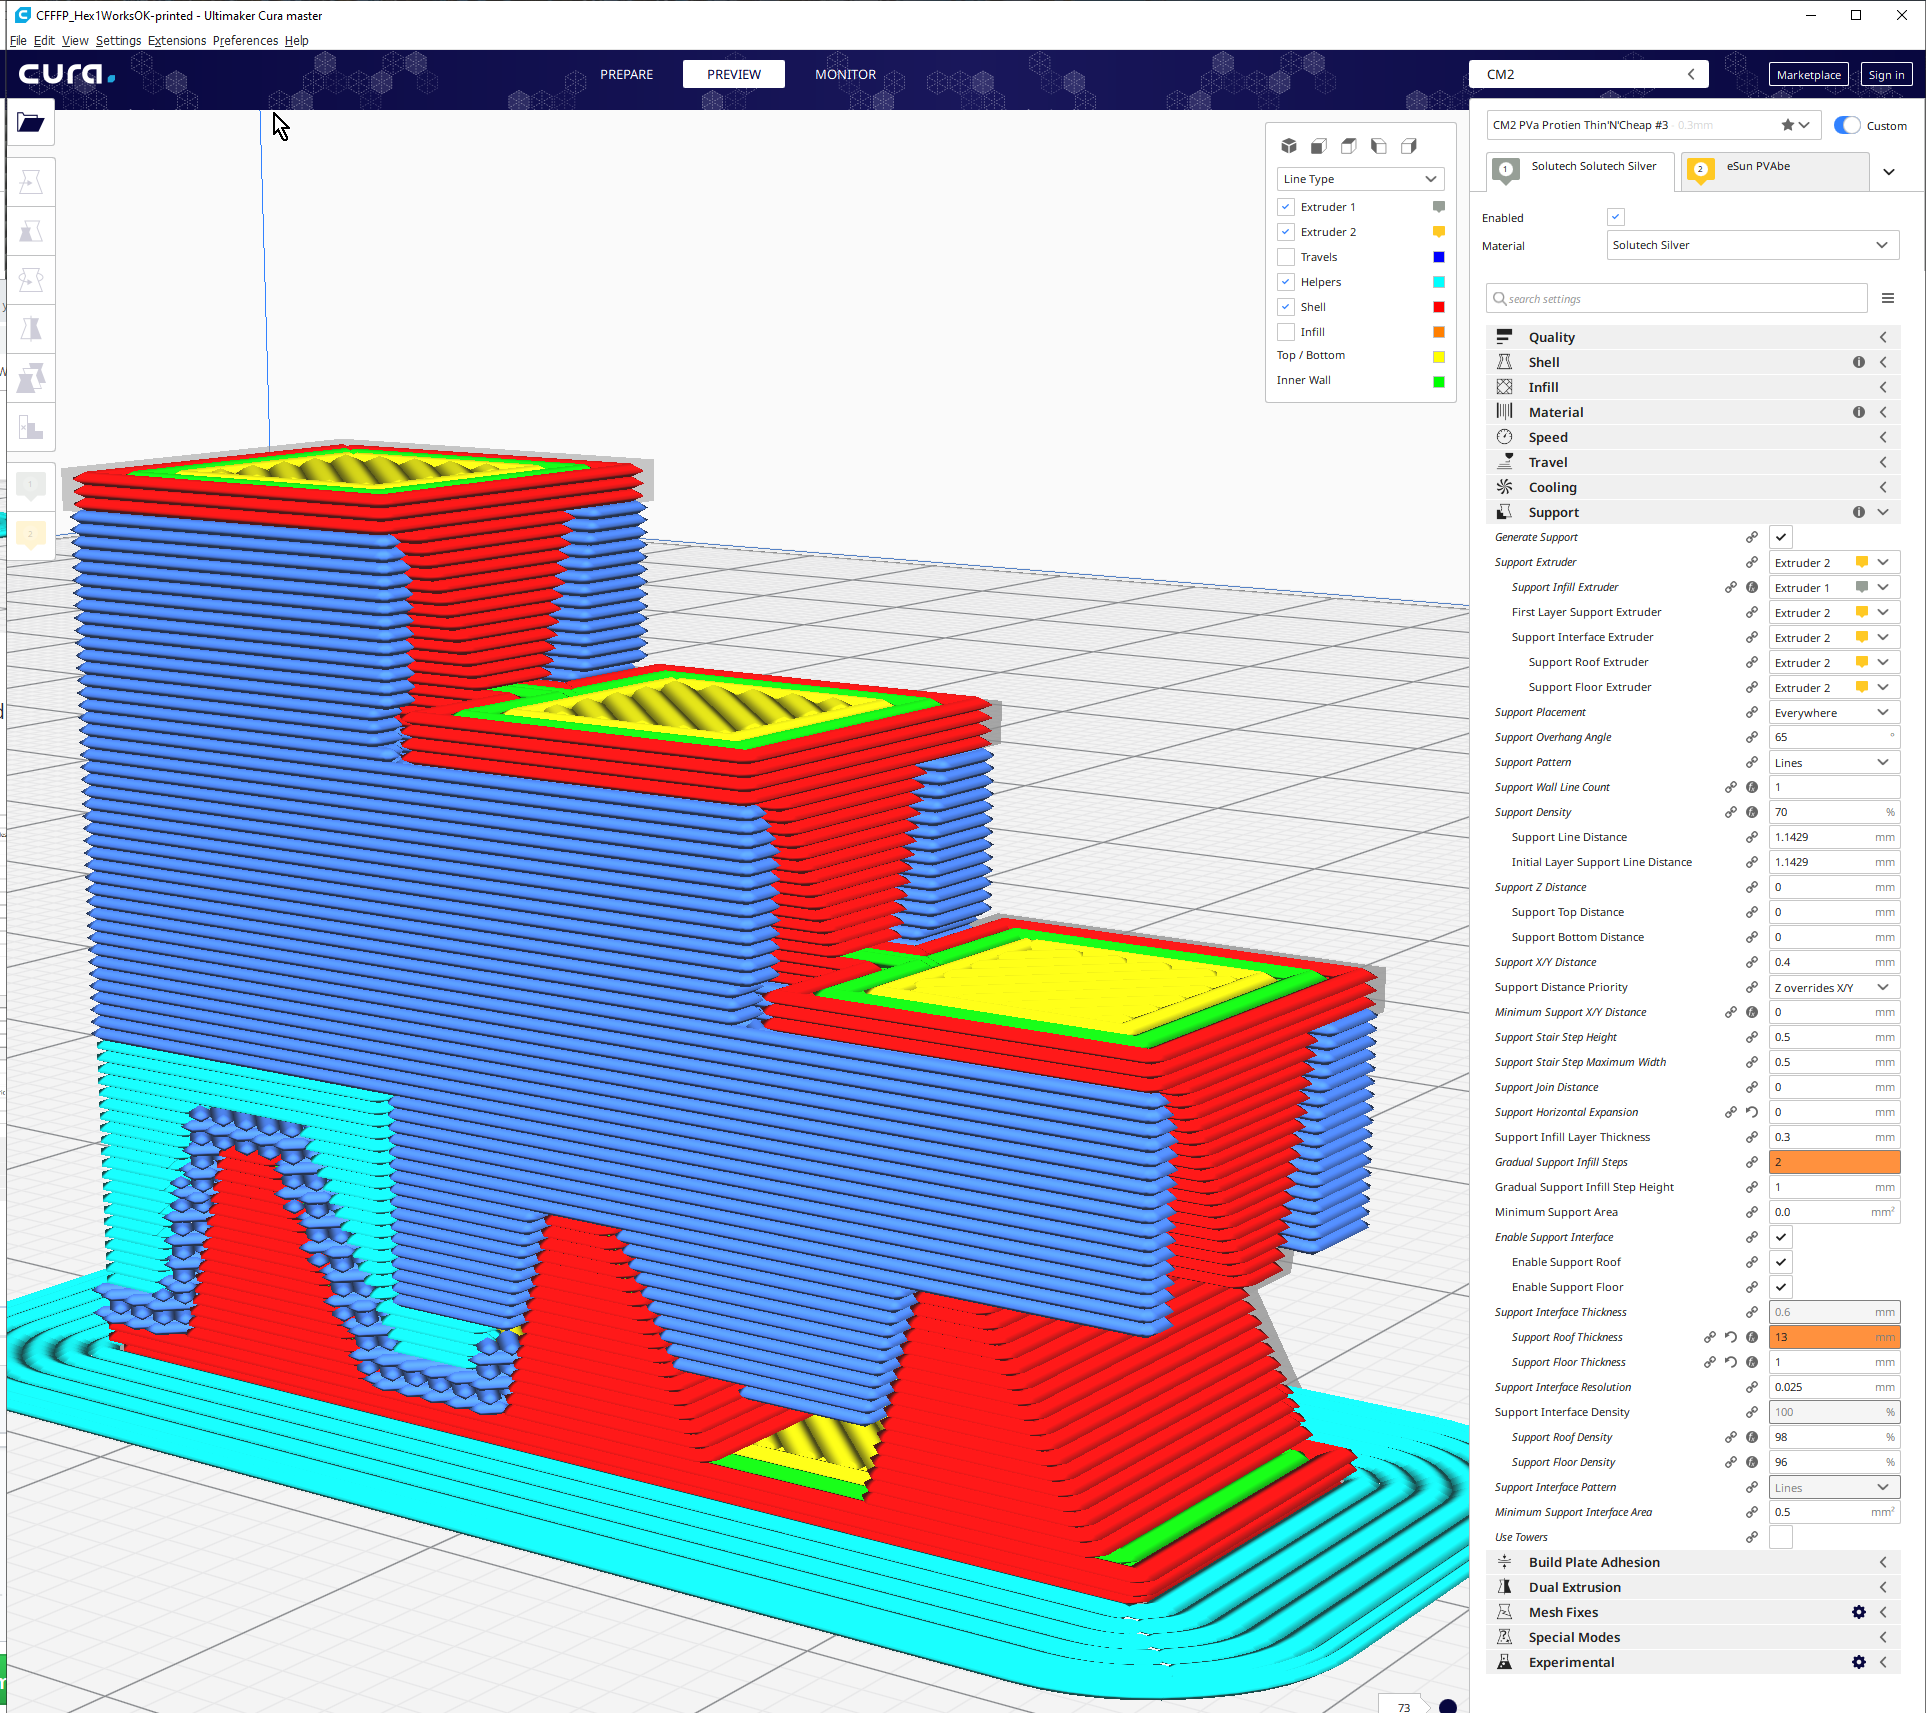This screenshot has width=1926, height=1713.
Task: Select the Mirror tool icon
Action: pos(31,329)
